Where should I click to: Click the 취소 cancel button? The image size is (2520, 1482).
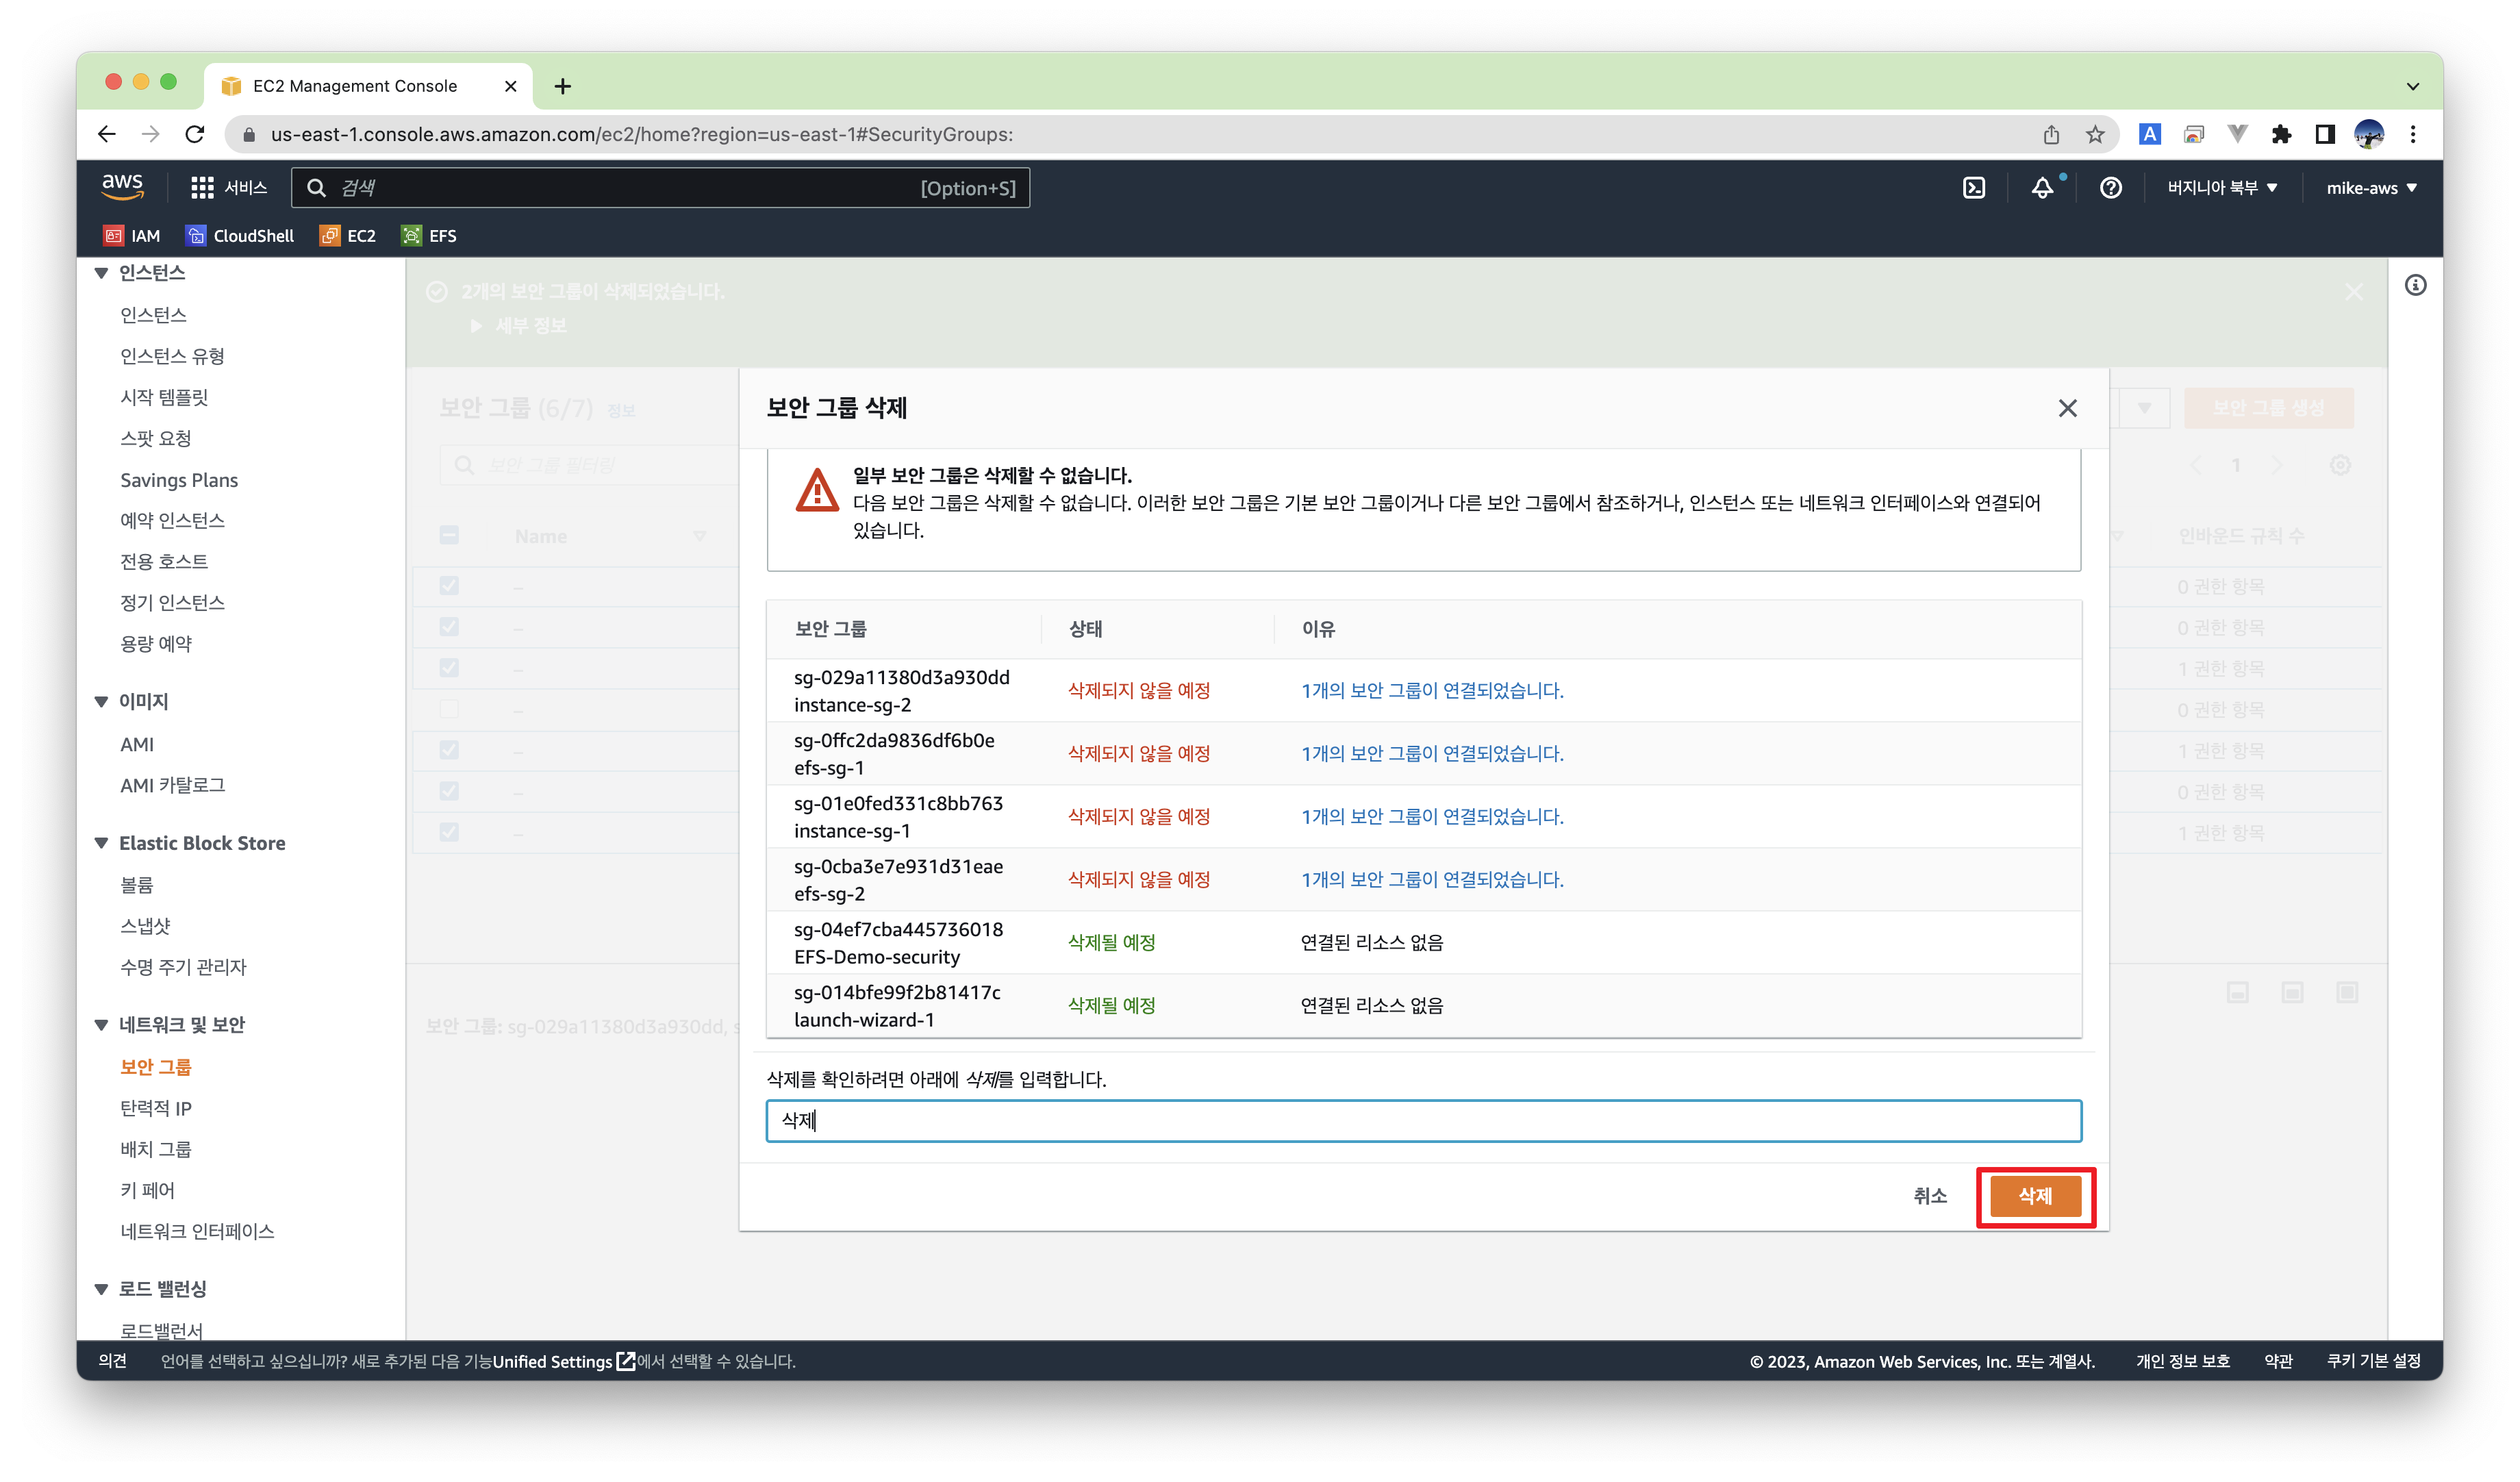pyautogui.click(x=1929, y=1196)
